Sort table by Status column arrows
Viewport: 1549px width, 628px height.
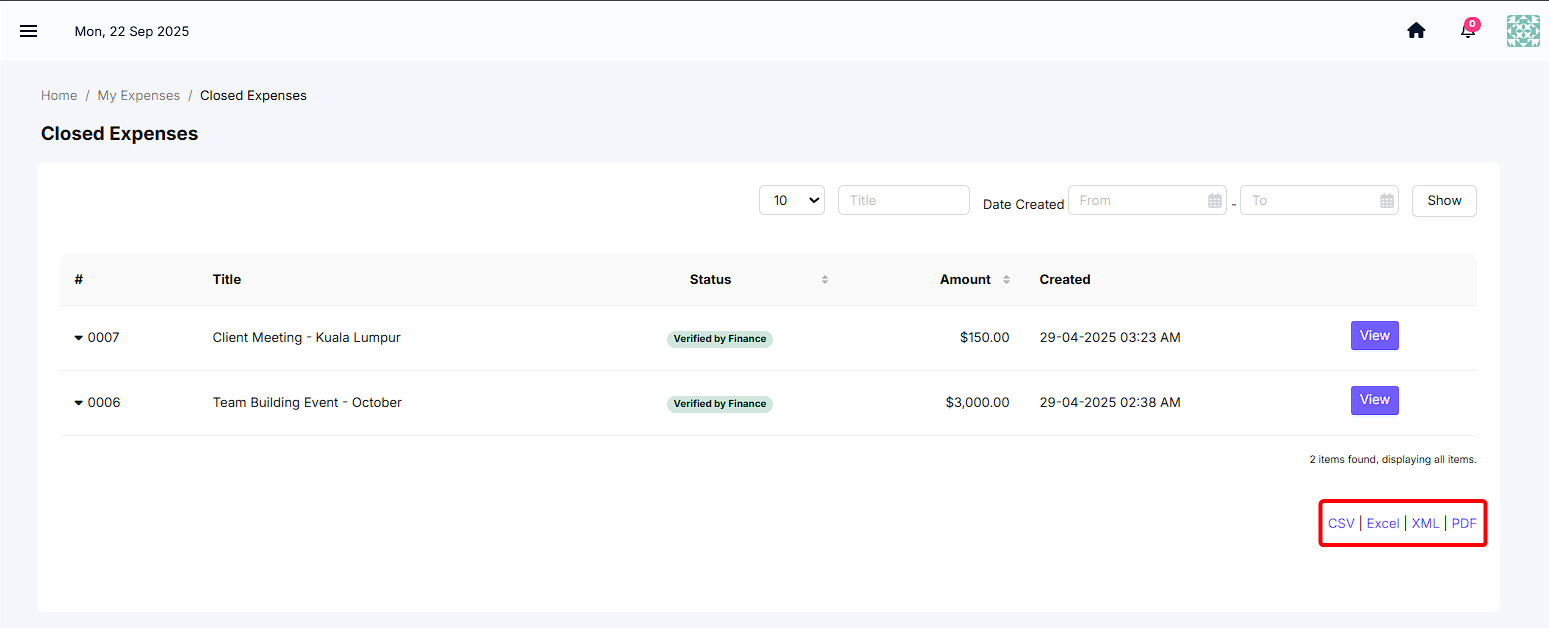tap(825, 280)
